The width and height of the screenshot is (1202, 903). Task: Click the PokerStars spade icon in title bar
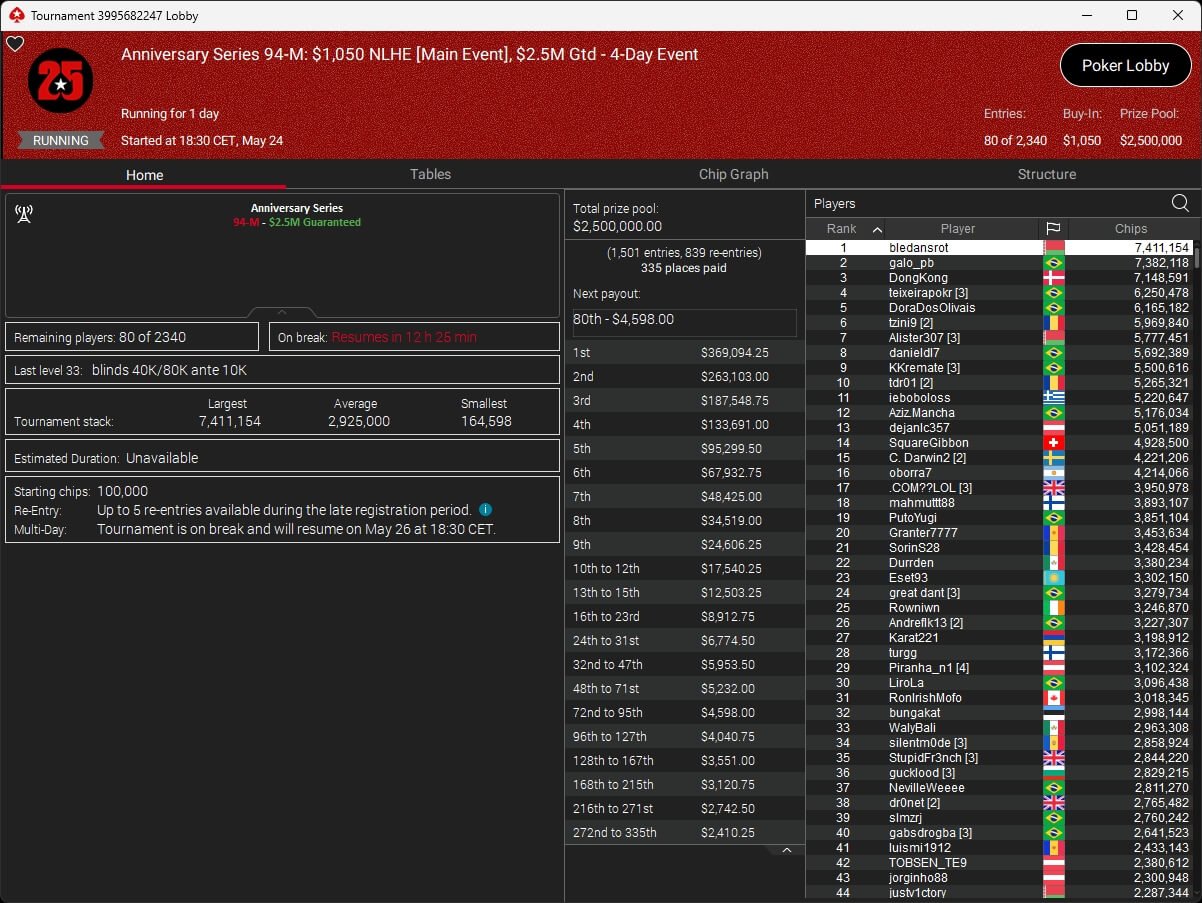(15, 15)
